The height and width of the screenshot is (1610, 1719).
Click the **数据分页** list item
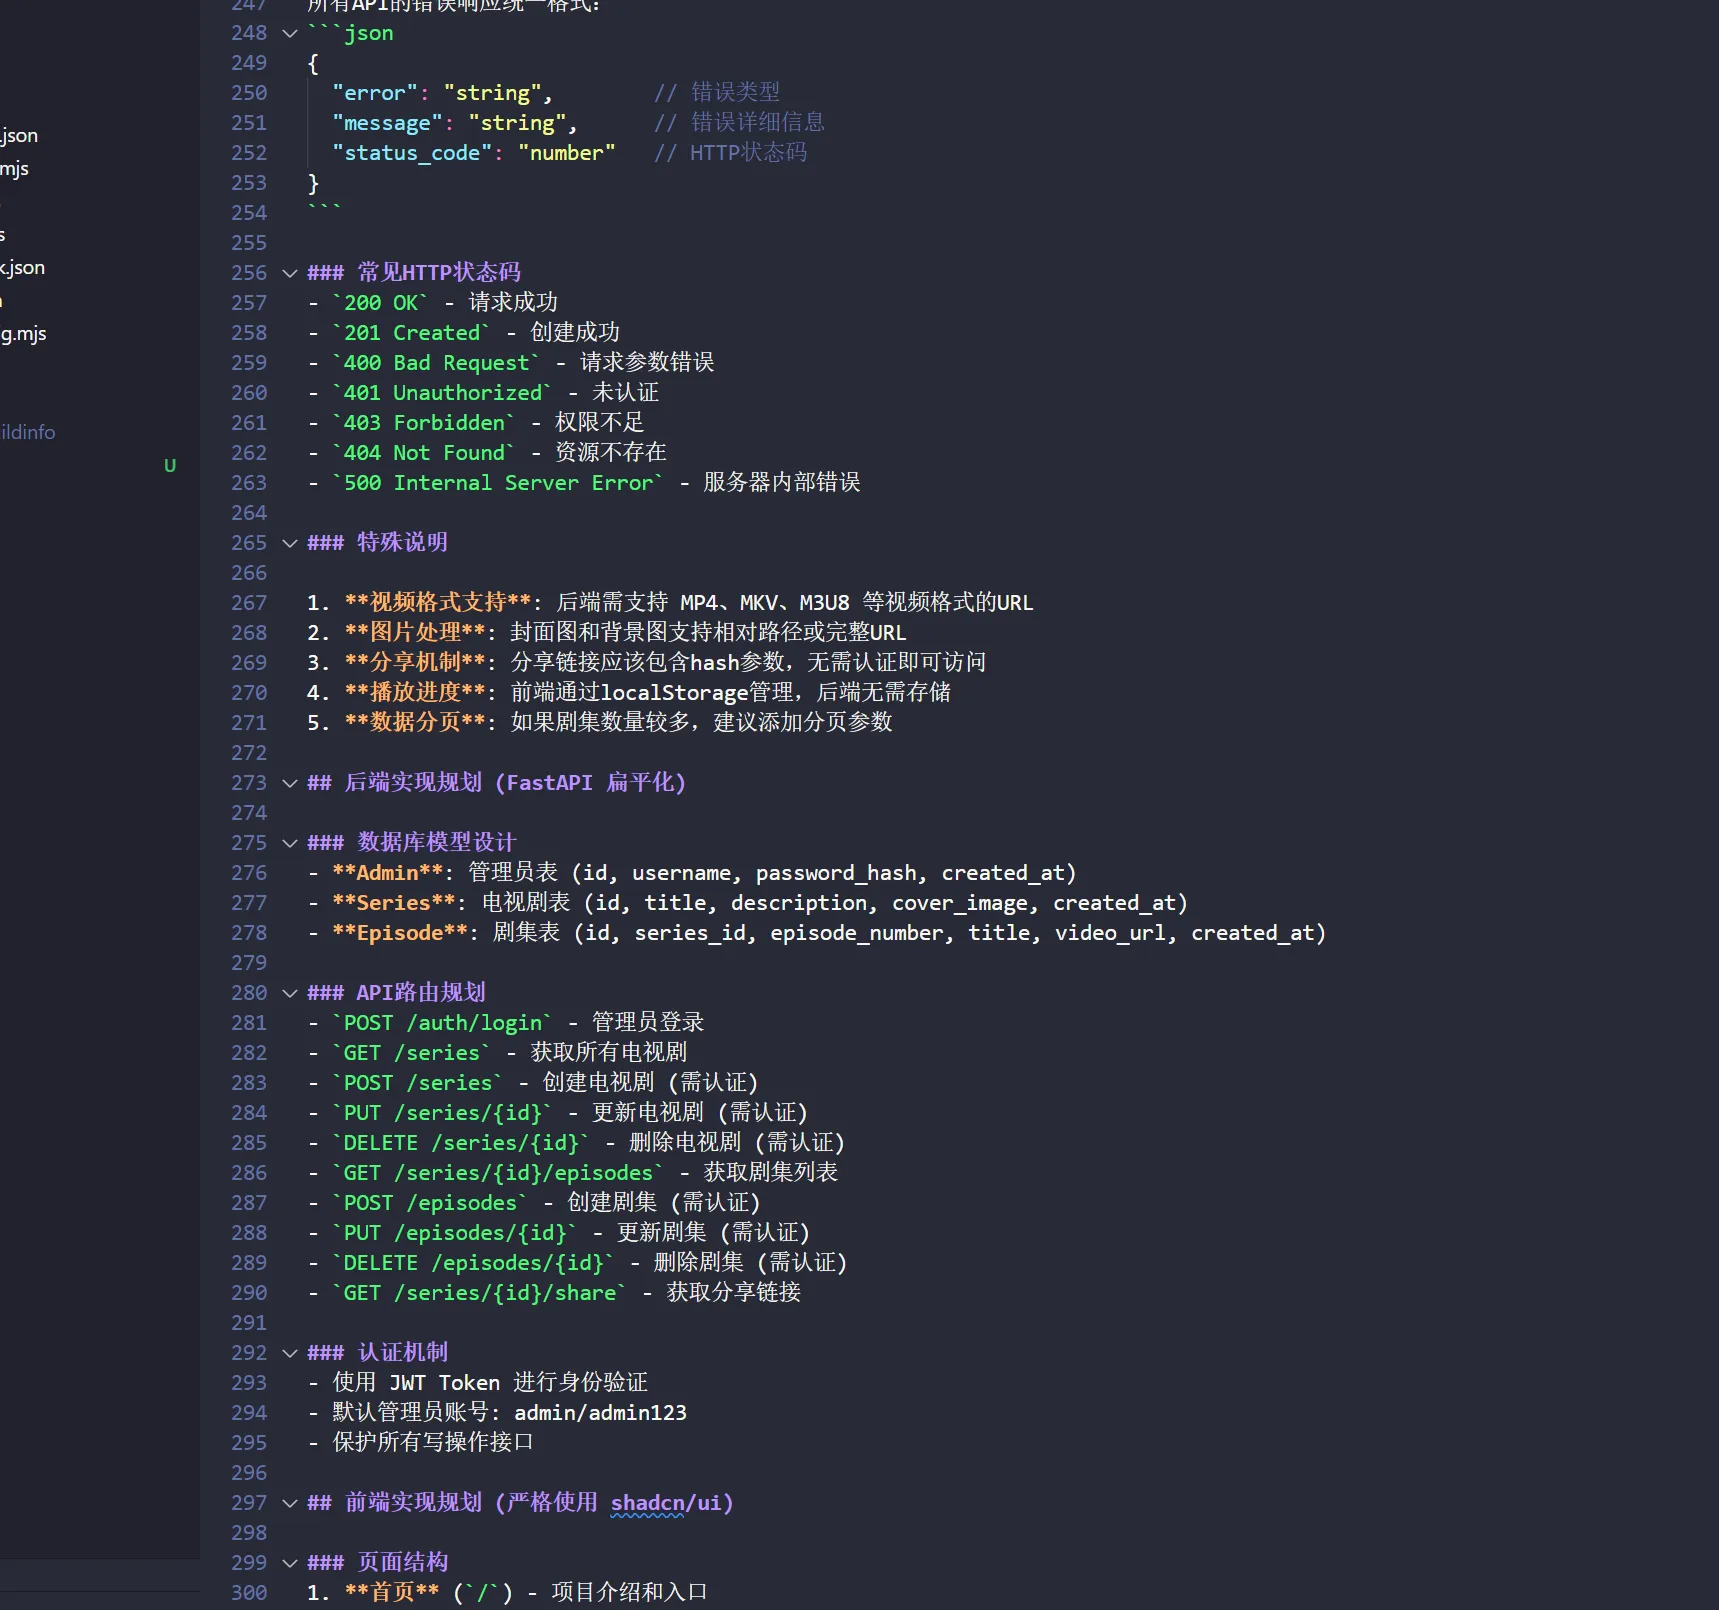click(x=600, y=723)
